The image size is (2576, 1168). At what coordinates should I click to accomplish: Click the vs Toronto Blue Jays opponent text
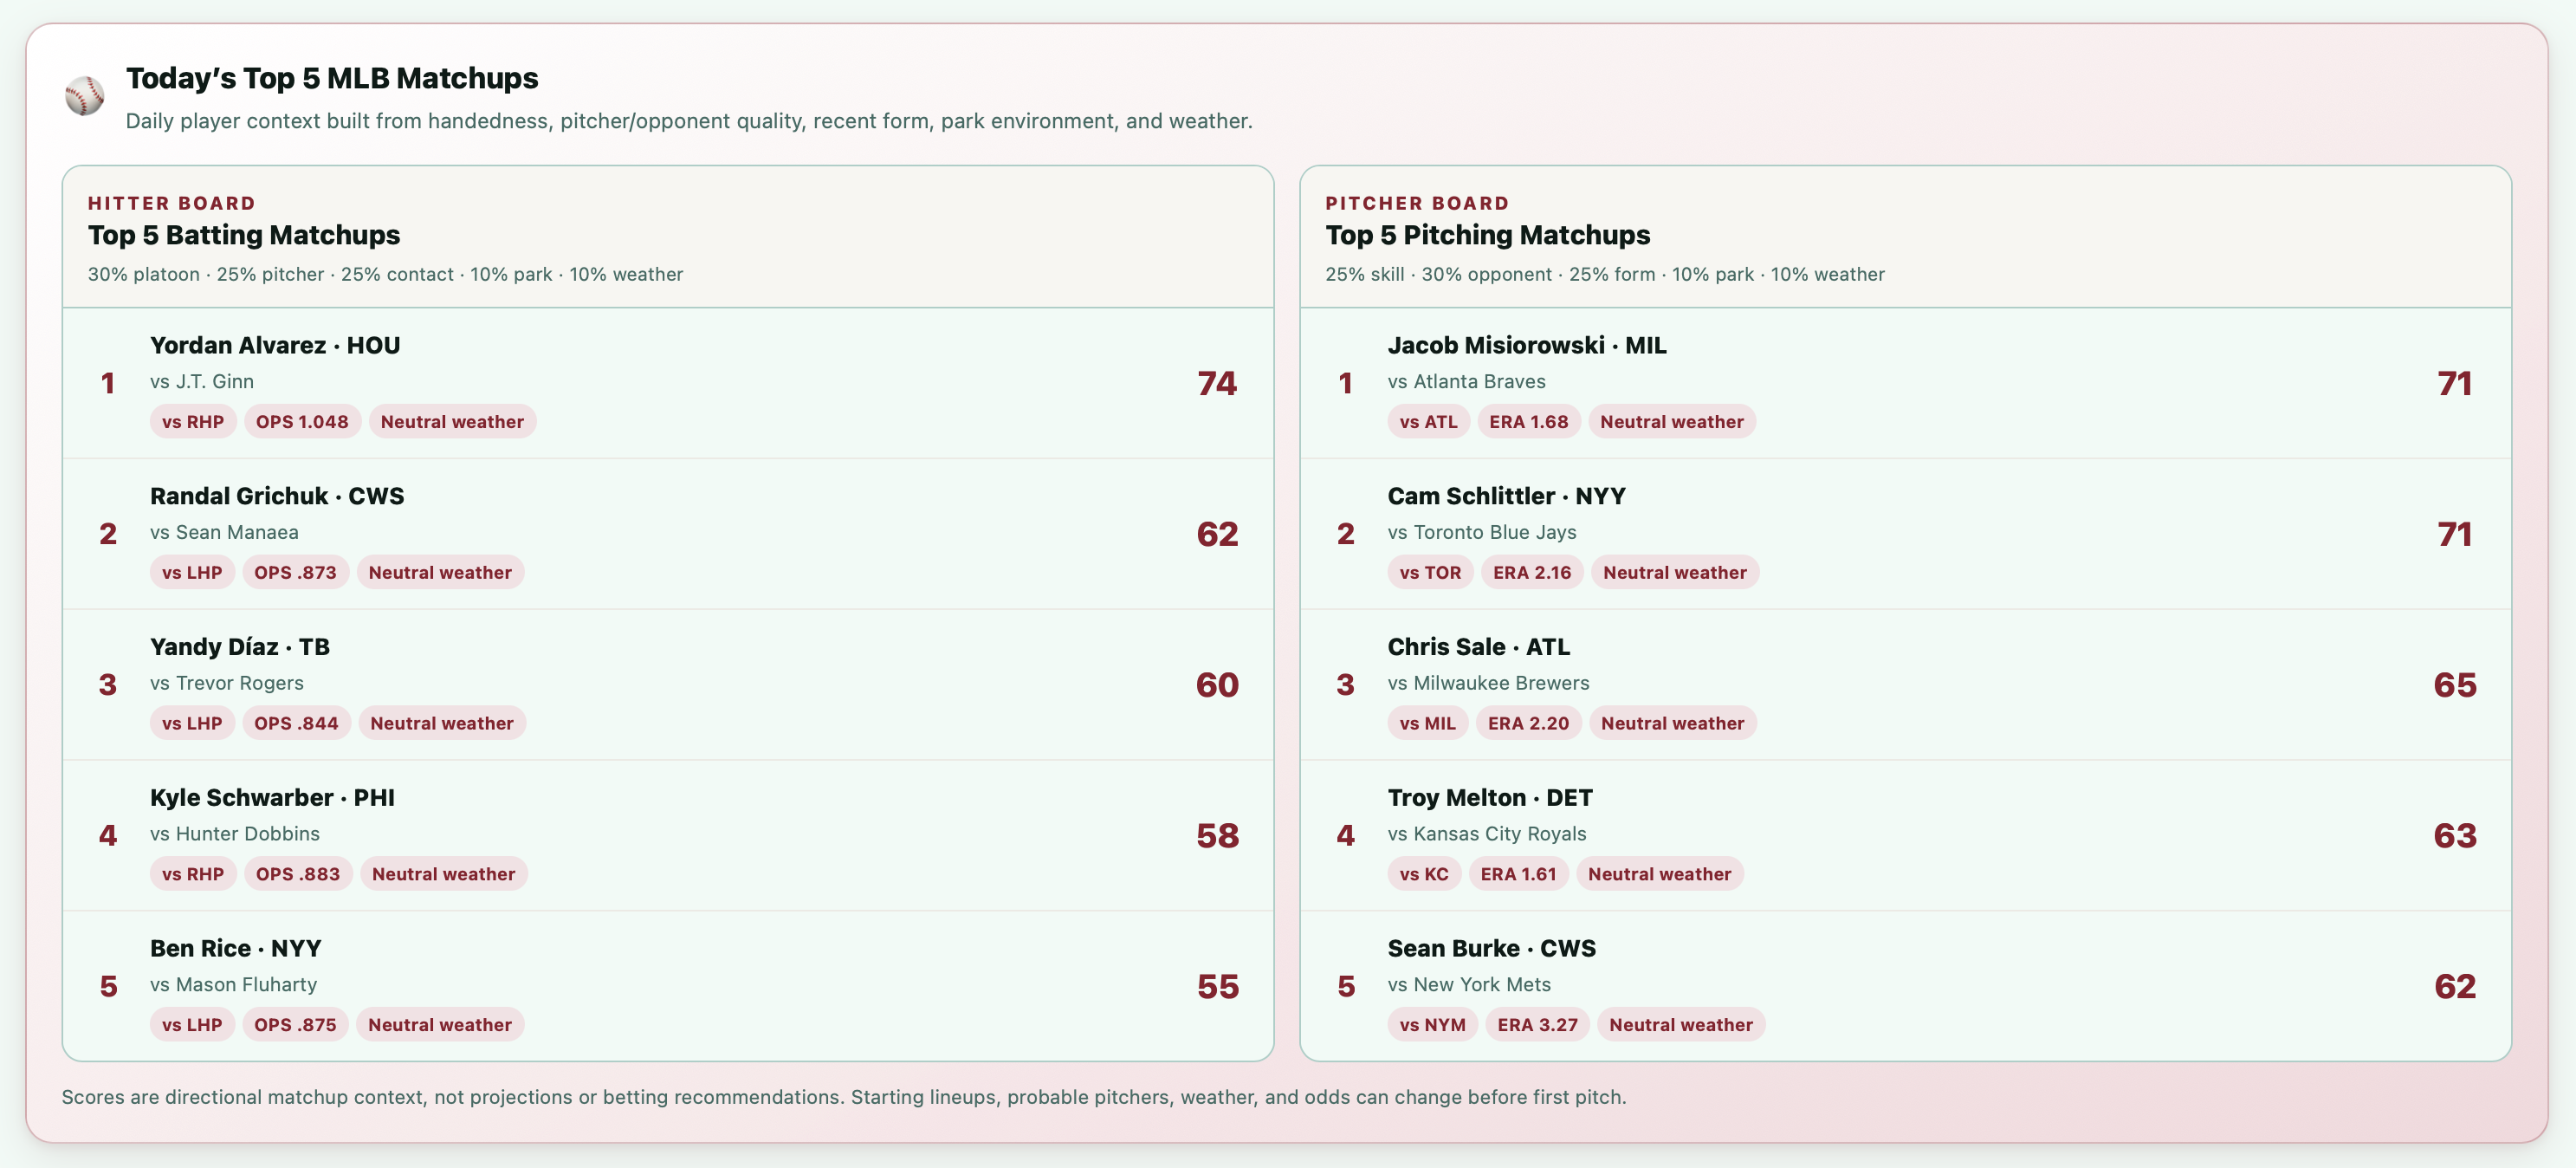coord(1482,533)
